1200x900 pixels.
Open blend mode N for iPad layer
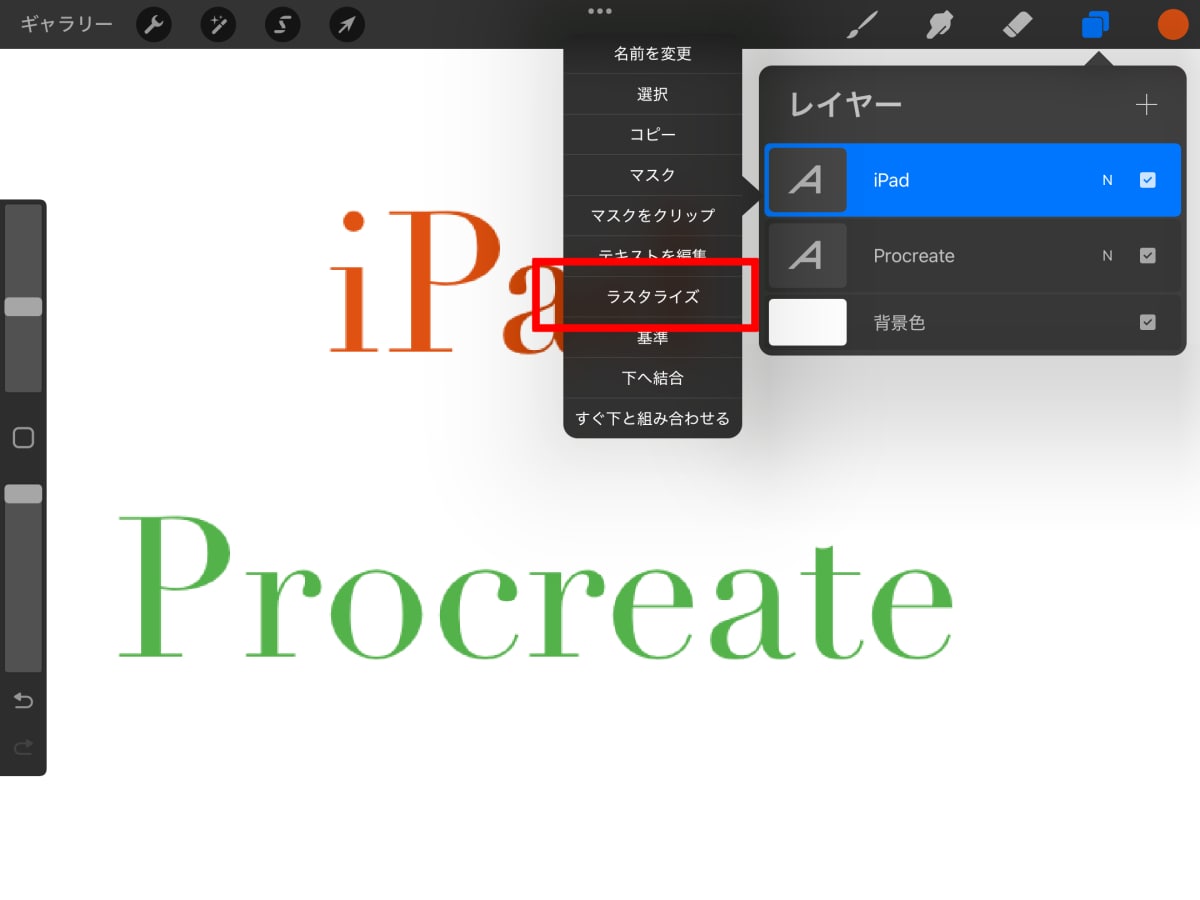pyautogui.click(x=1107, y=181)
